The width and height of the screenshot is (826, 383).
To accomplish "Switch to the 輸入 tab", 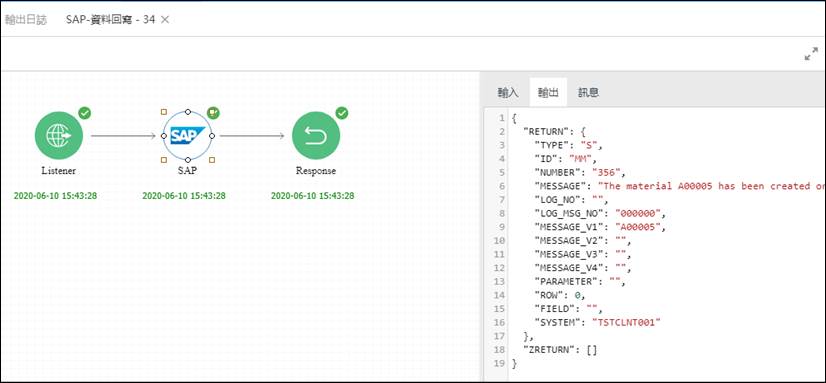I will 508,92.
